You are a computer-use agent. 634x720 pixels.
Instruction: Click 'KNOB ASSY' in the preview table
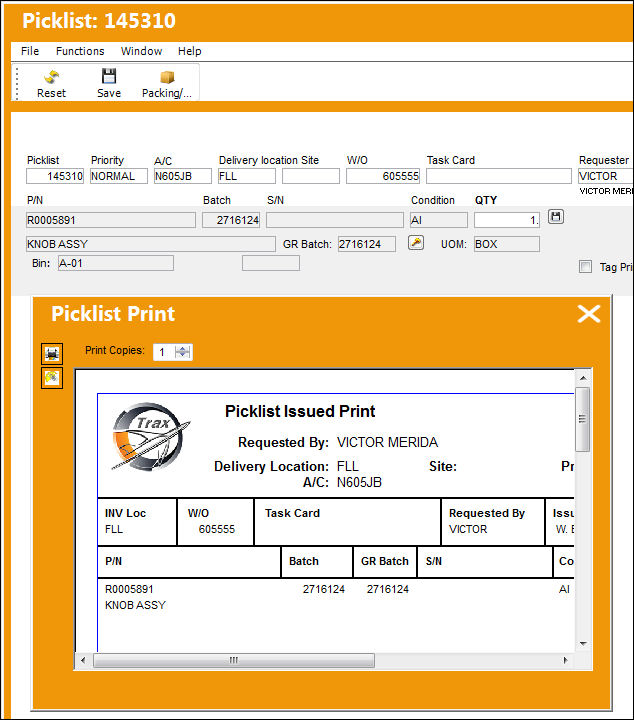click(135, 605)
